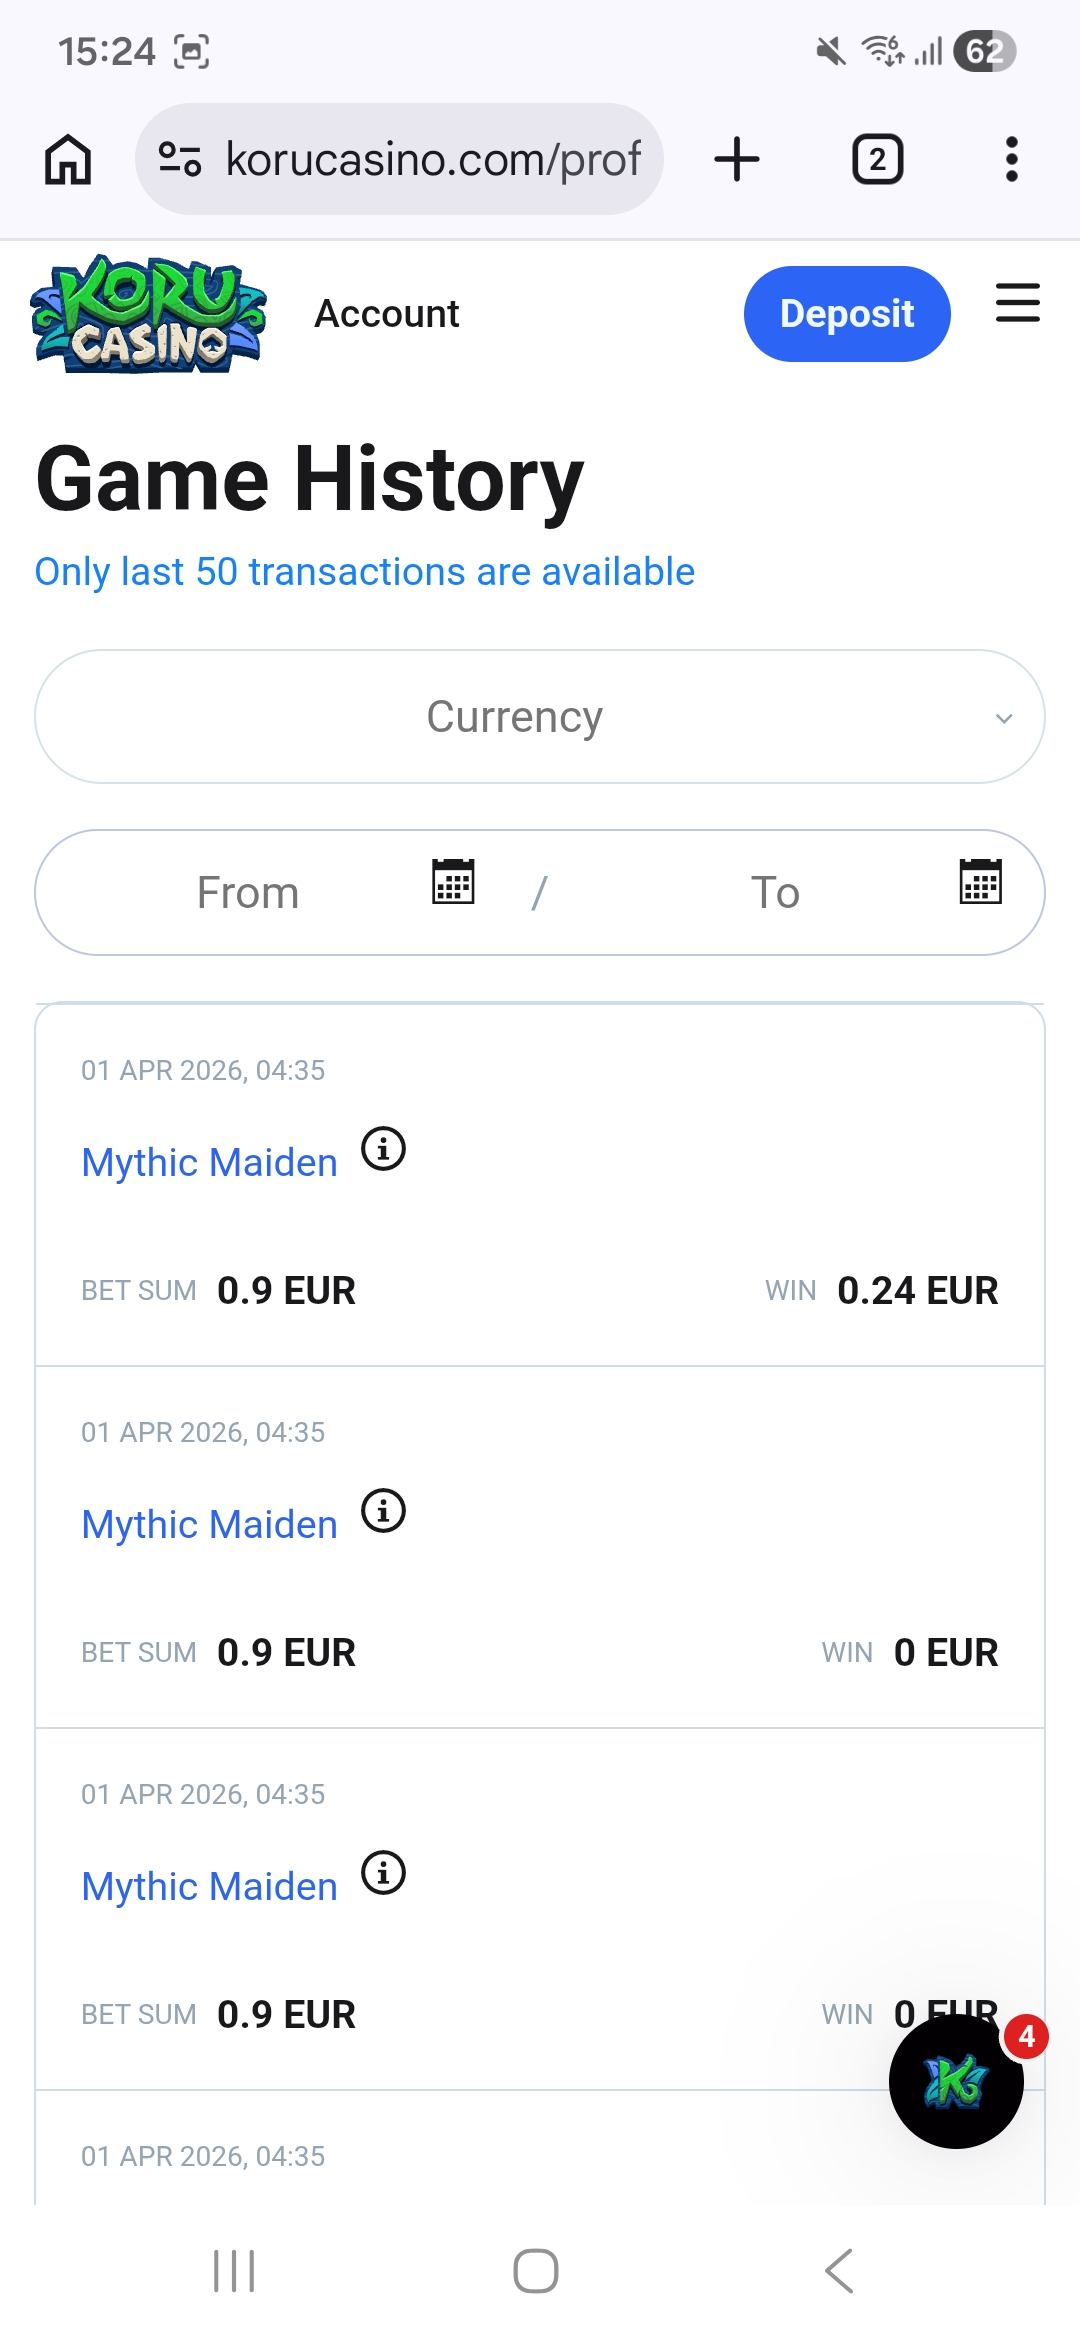The height and width of the screenshot is (2340, 1080).
Task: Click the Deposit button
Action: pyautogui.click(x=847, y=314)
